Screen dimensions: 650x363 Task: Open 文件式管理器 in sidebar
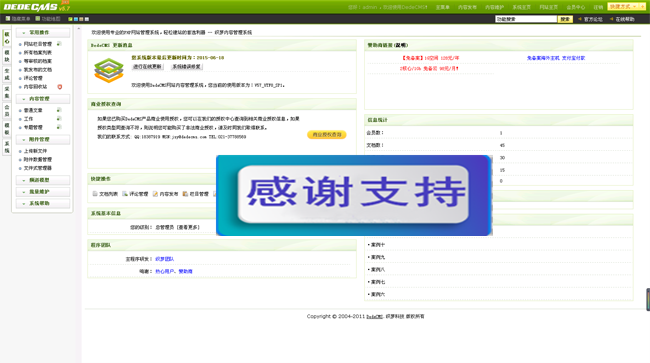pos(37,168)
